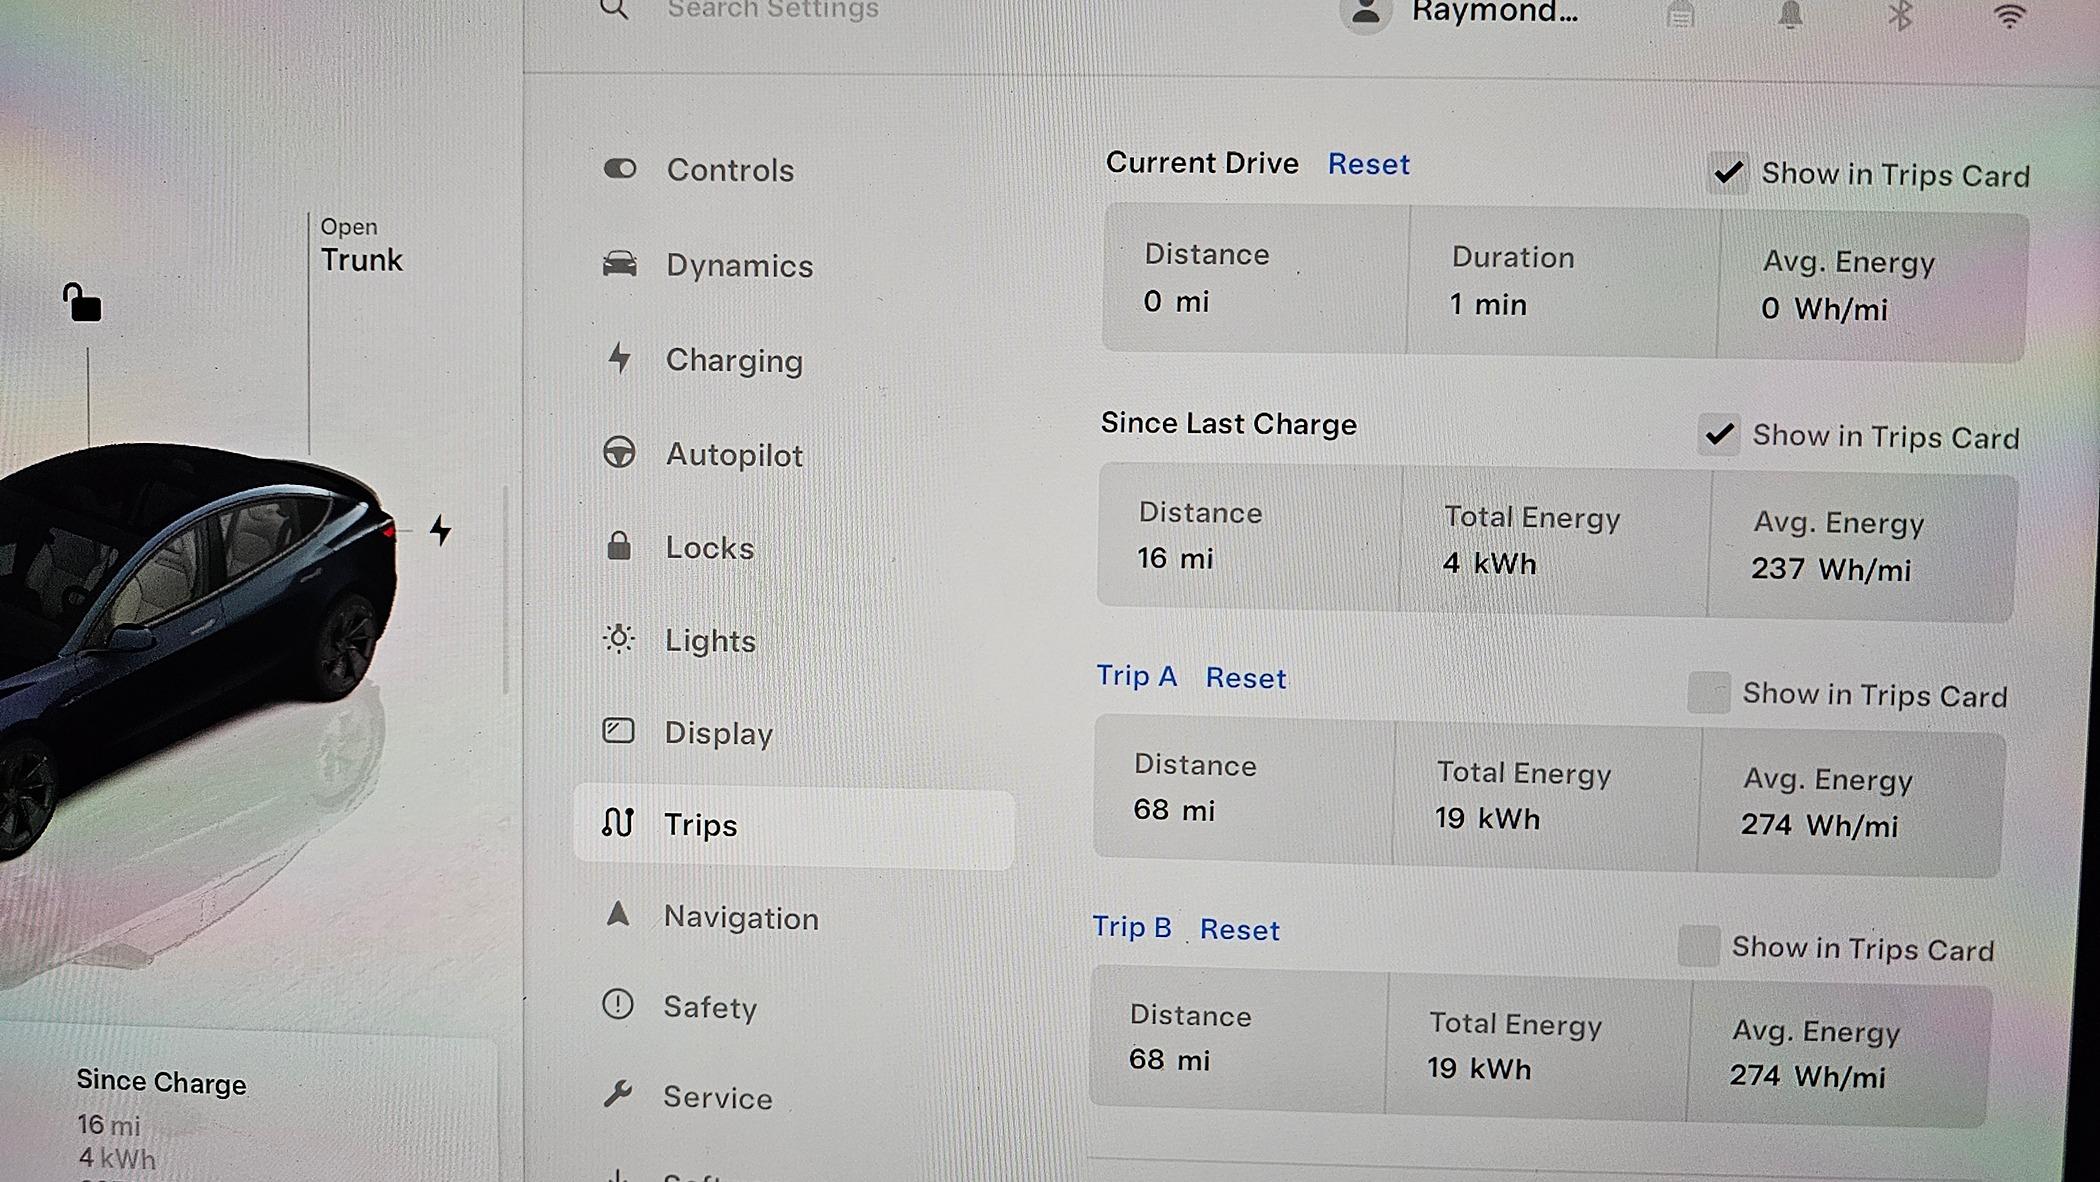2100x1182 pixels.
Task: Tap the unlocked padlock icon beside the car
Action: pos(82,303)
